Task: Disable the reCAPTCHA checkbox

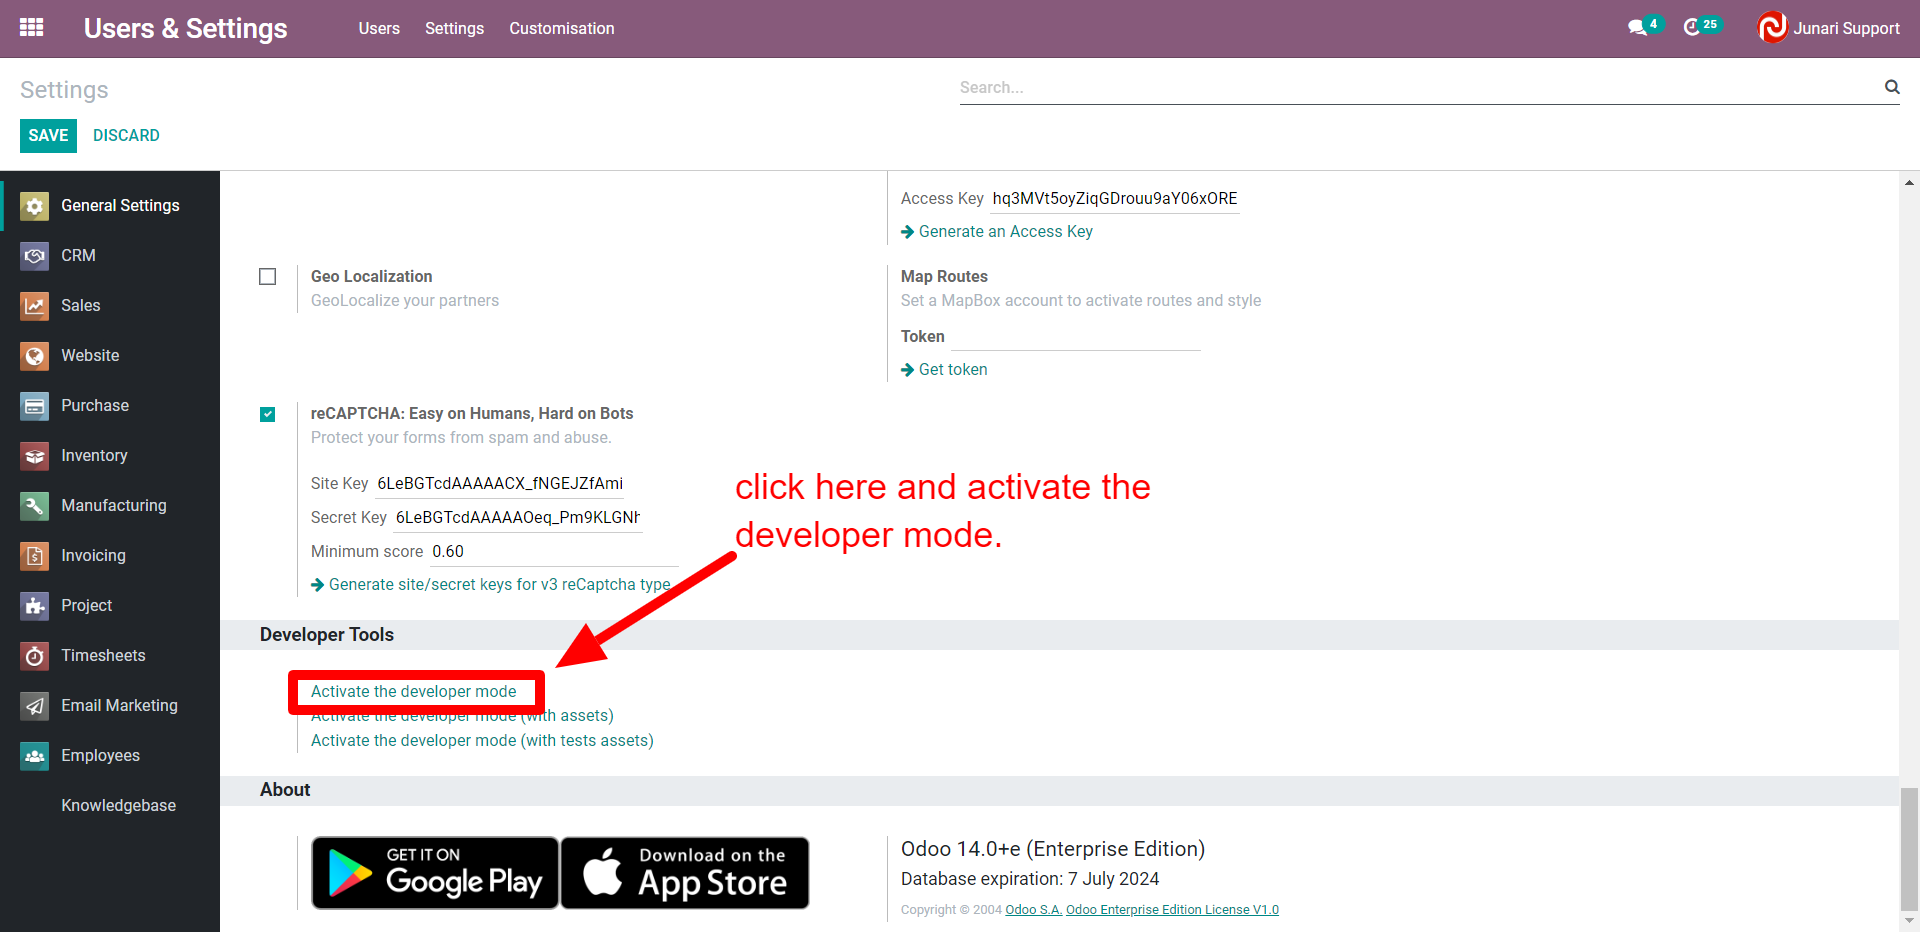Action: pos(268,414)
